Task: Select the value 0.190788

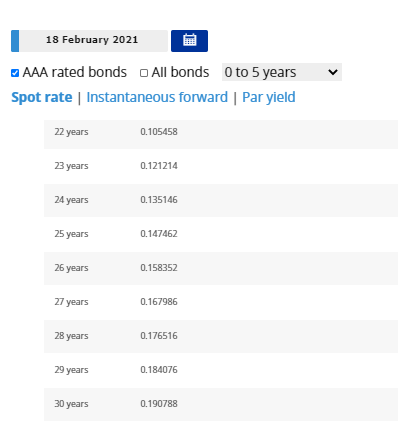Action: pos(159,404)
